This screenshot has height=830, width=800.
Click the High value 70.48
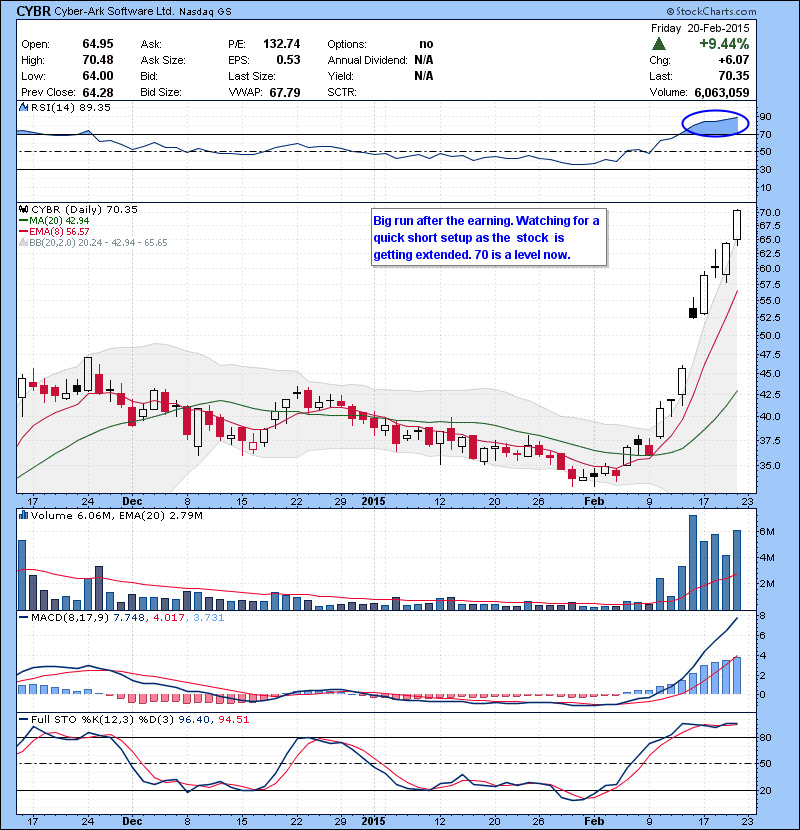[x=98, y=60]
